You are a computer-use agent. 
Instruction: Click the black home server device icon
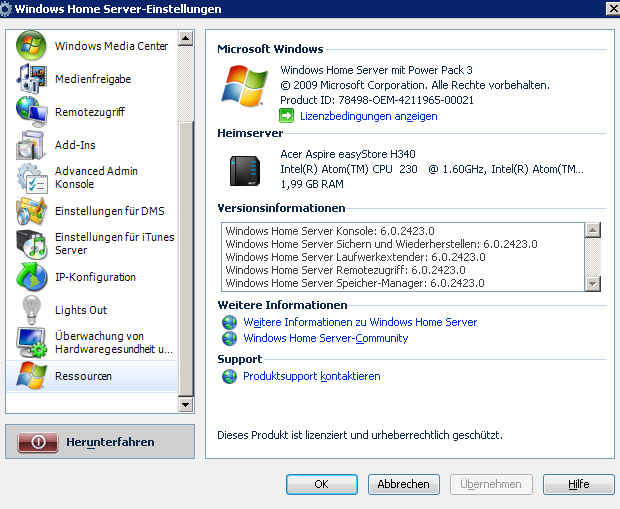click(245, 170)
